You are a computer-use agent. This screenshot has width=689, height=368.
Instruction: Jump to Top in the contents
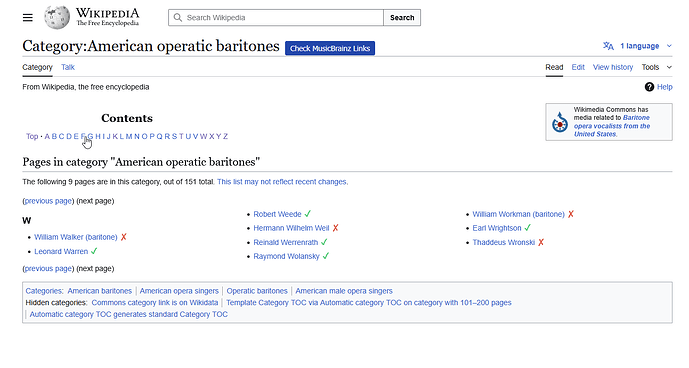click(32, 136)
